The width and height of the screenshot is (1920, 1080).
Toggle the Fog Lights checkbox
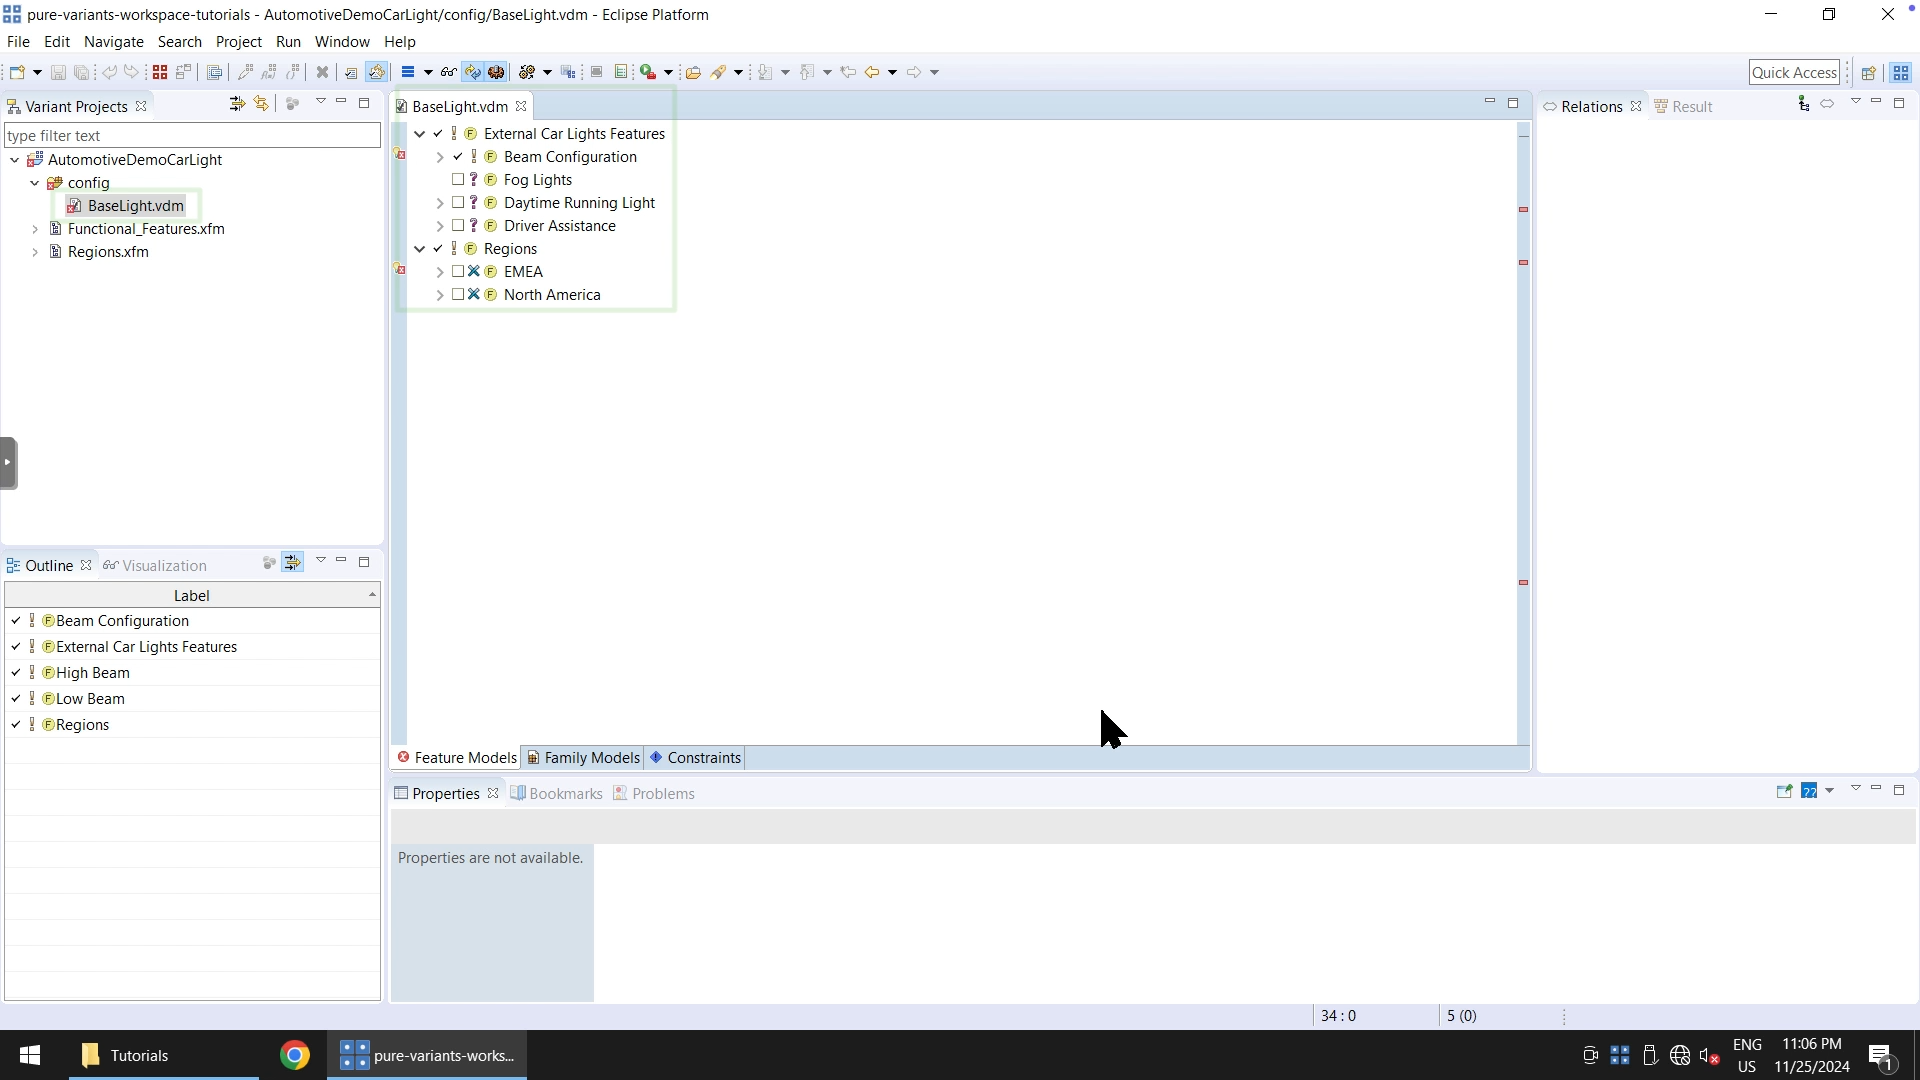click(458, 180)
